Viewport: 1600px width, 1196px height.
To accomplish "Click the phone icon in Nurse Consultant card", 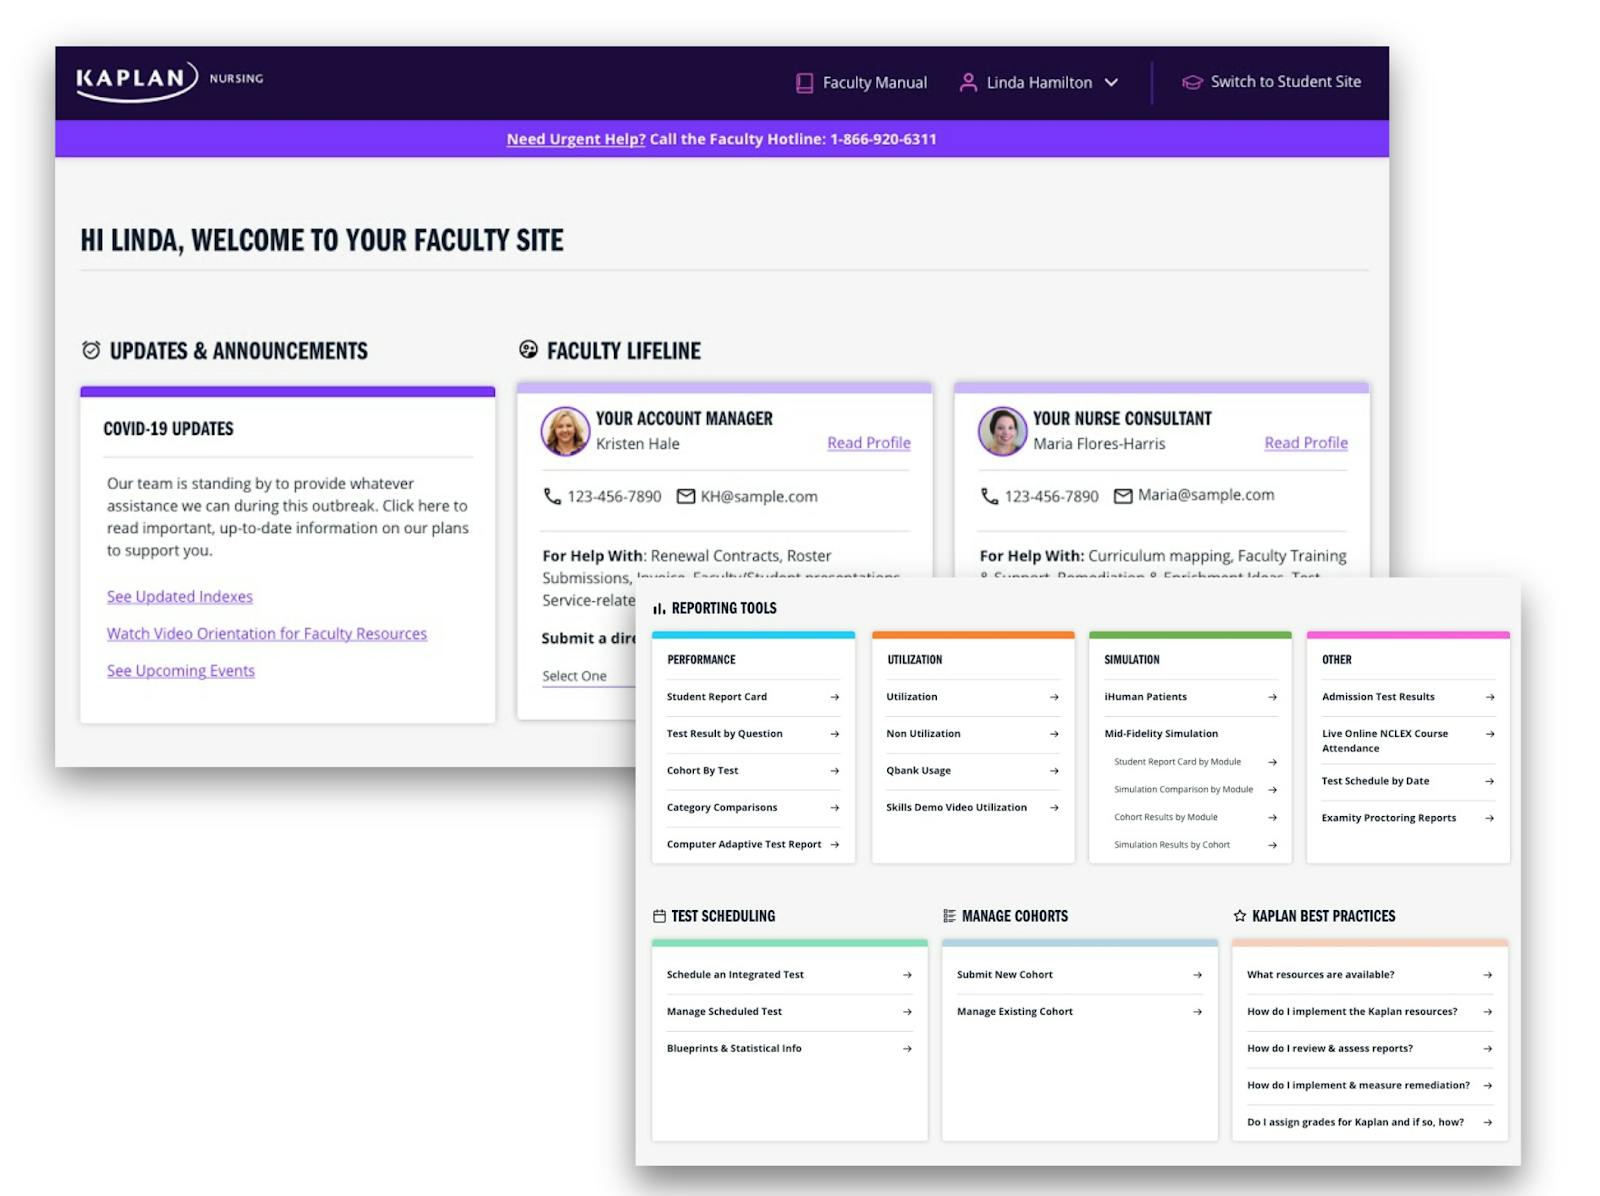I will [989, 496].
